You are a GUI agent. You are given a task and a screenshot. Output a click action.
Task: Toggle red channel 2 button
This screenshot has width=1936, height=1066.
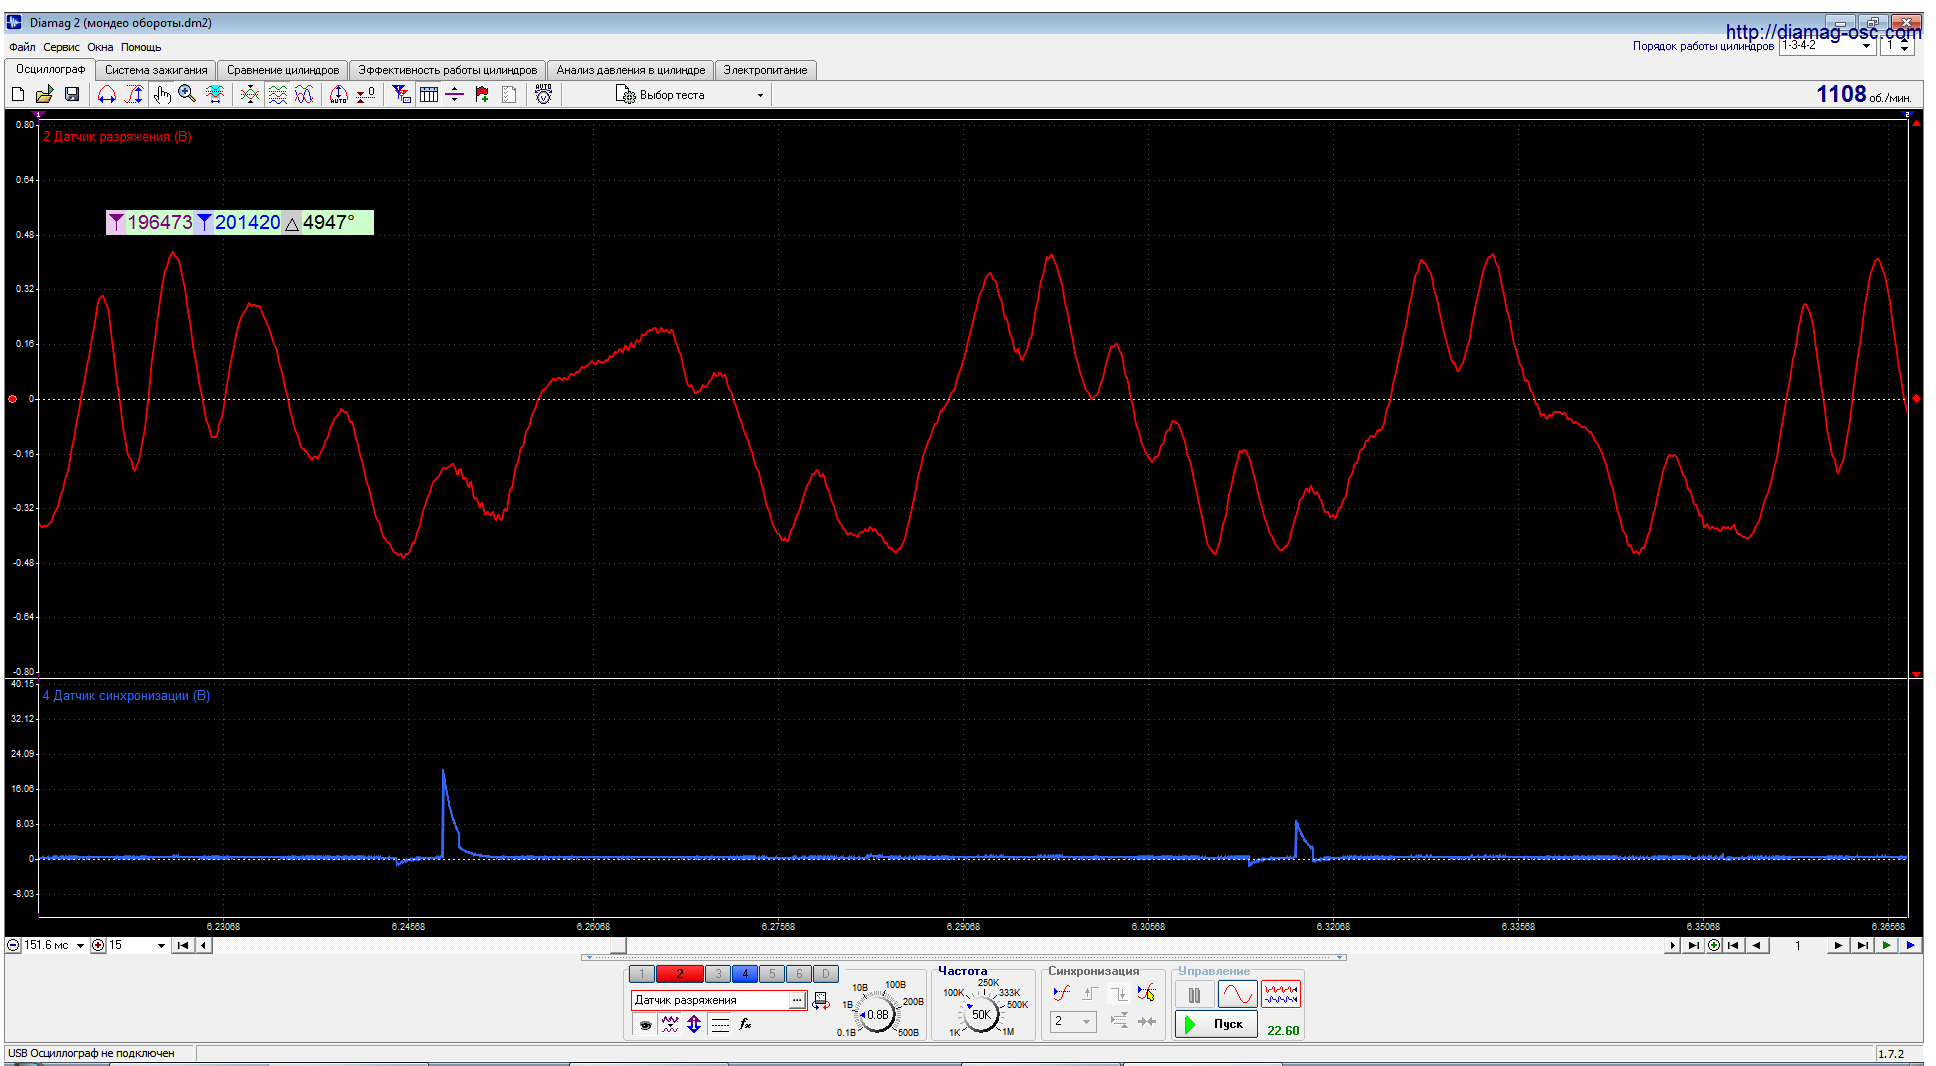click(x=680, y=974)
